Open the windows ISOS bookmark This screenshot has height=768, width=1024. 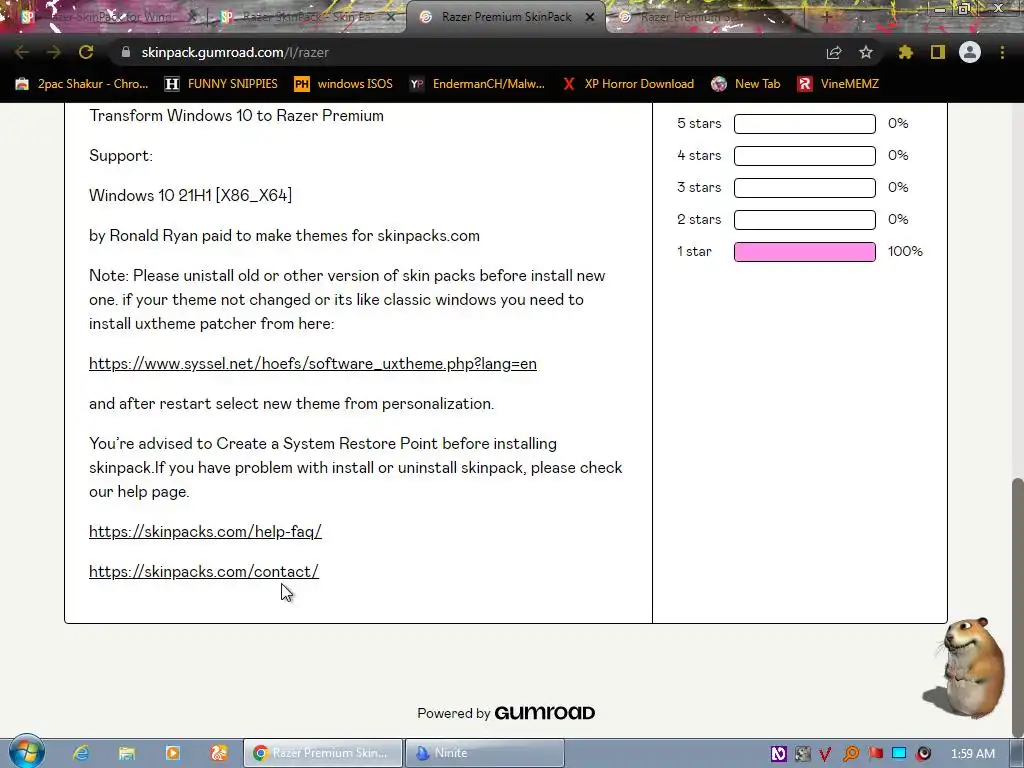pyautogui.click(x=344, y=84)
